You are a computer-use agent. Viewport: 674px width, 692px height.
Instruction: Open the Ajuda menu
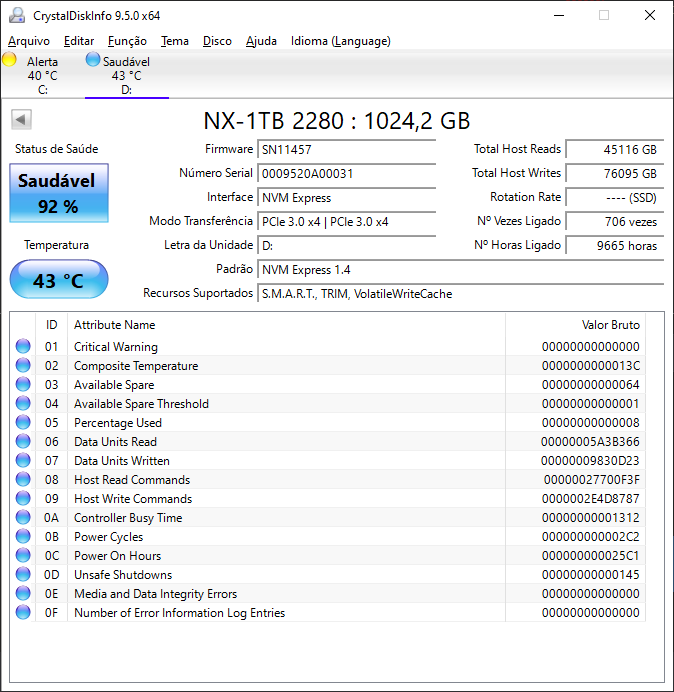[x=261, y=41]
